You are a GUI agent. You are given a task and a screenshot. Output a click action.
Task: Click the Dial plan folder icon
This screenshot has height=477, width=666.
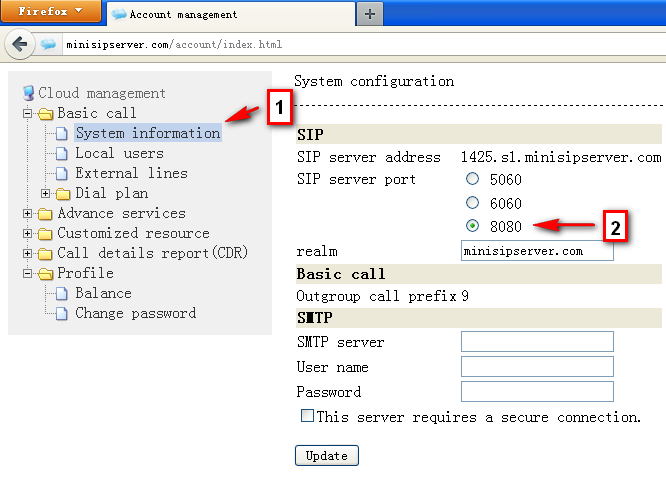pos(63,194)
